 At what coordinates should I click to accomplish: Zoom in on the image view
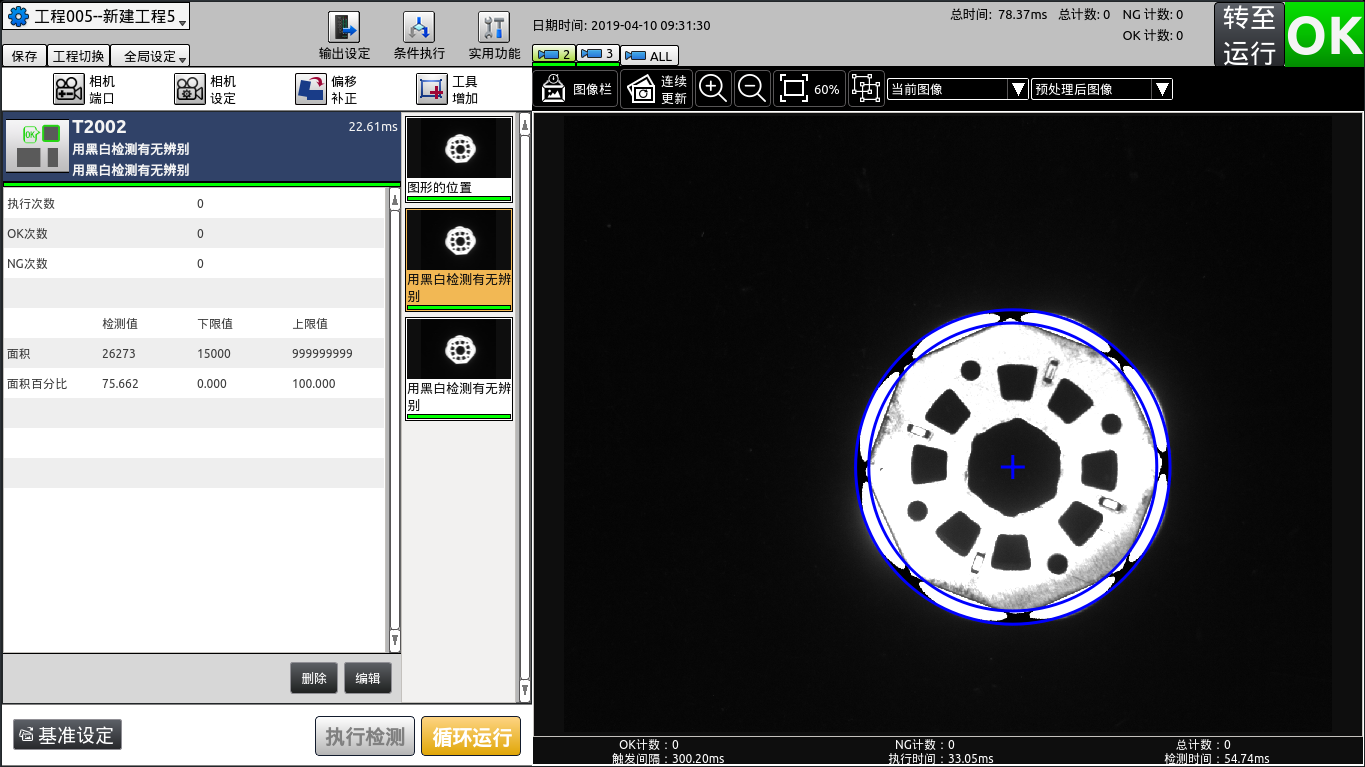pos(713,88)
